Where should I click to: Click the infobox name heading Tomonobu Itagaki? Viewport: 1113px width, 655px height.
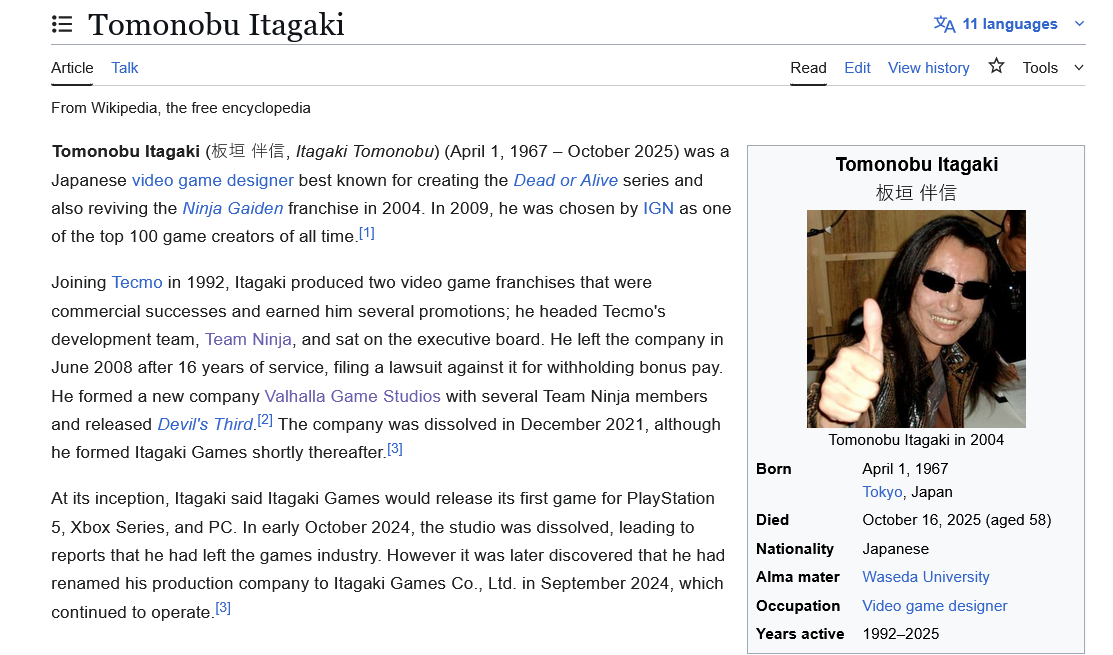point(916,165)
